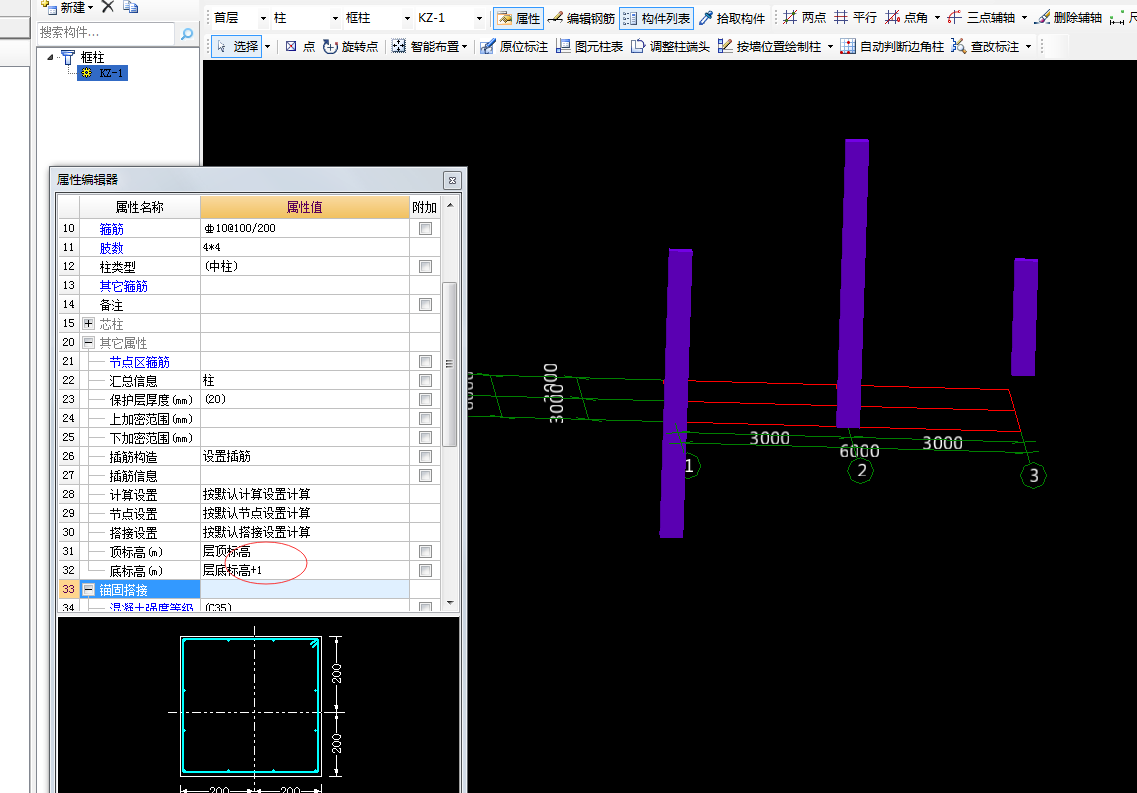
Task: Expand the 芯柱 property group
Action: pos(88,323)
